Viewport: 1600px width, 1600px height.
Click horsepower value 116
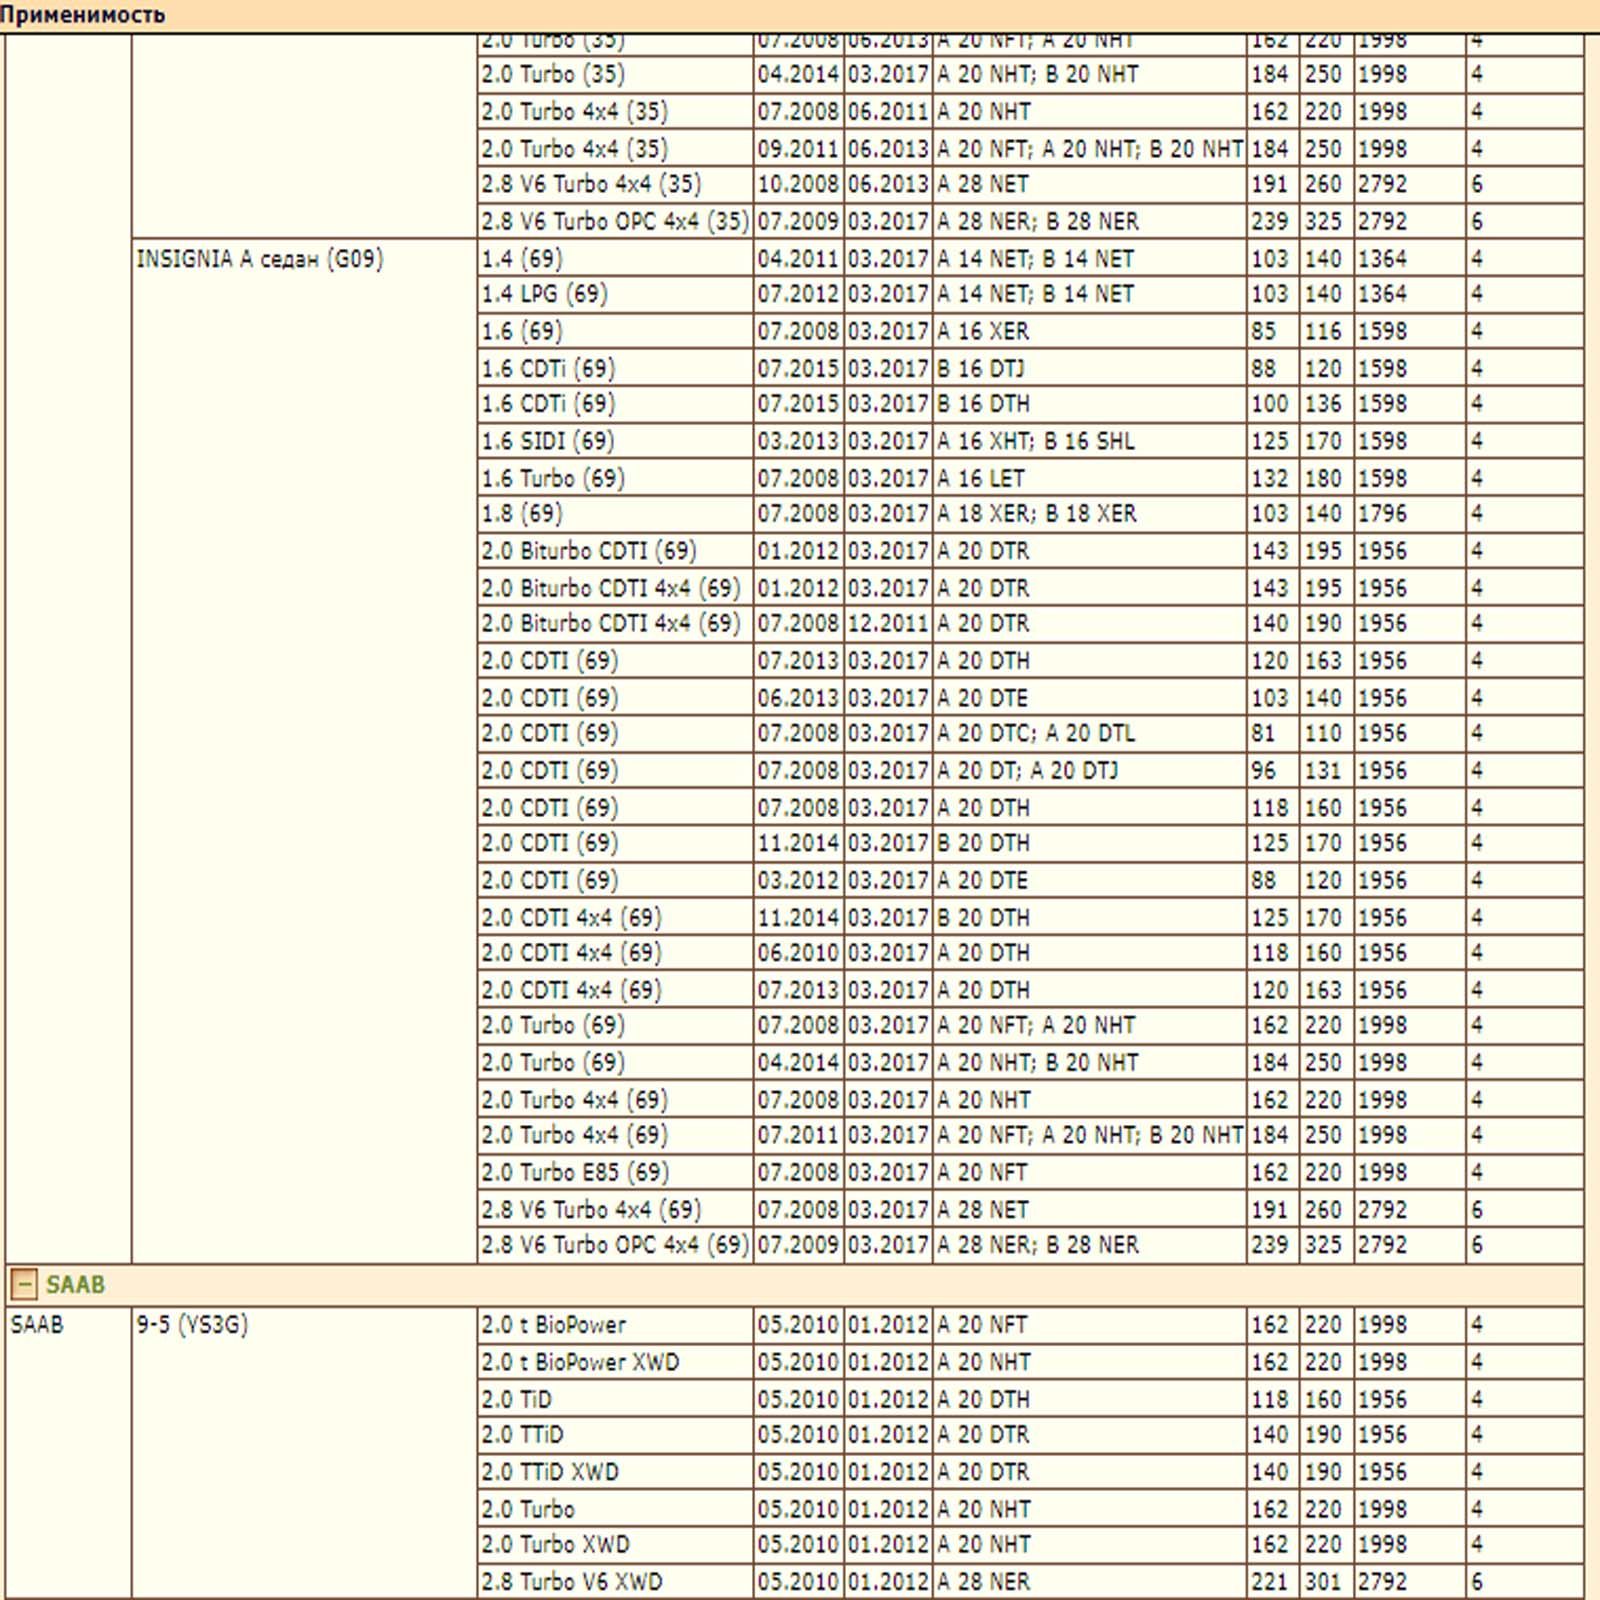click(1323, 331)
